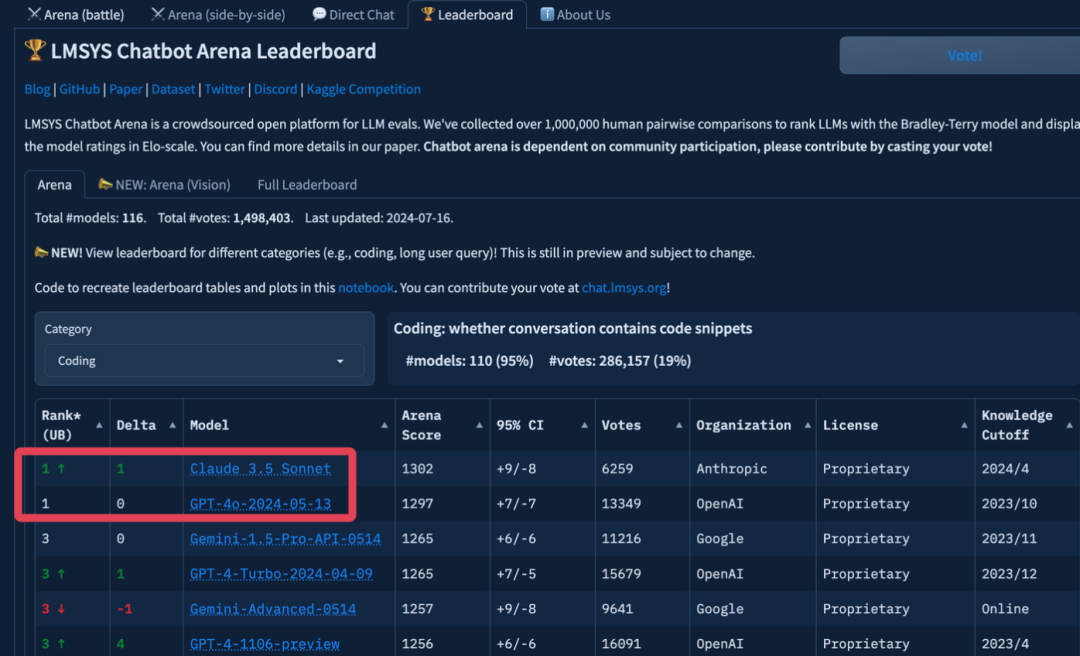Open the Gemini-1.5-Pro-API-0514 model link

pyautogui.click(x=285, y=539)
